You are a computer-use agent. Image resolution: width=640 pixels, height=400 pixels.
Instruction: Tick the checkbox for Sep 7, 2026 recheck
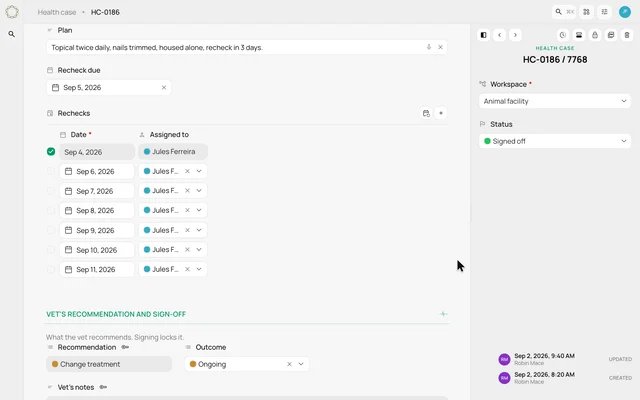51,191
